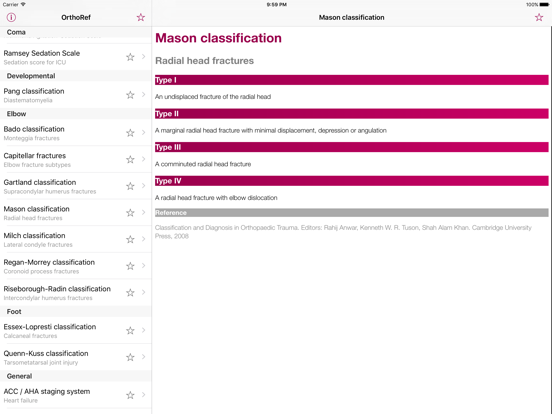Star Mason classification in the list
Viewport: 552px width, 414px height.
pos(130,213)
